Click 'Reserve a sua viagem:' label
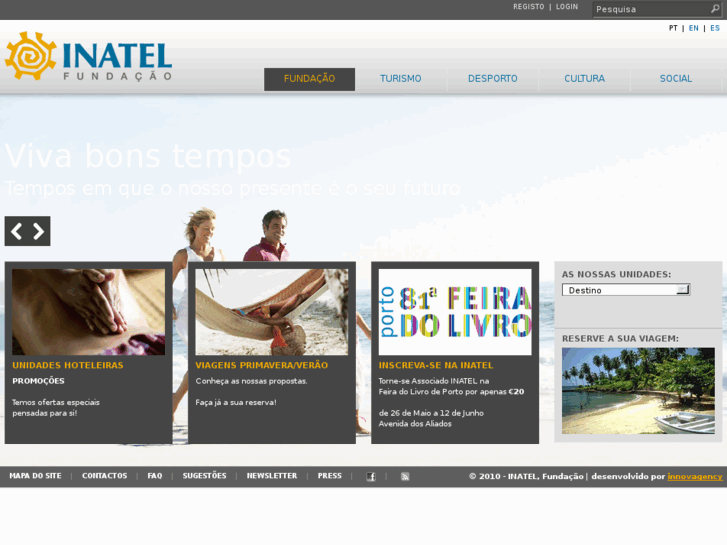This screenshot has width=727, height=545. coord(620,339)
